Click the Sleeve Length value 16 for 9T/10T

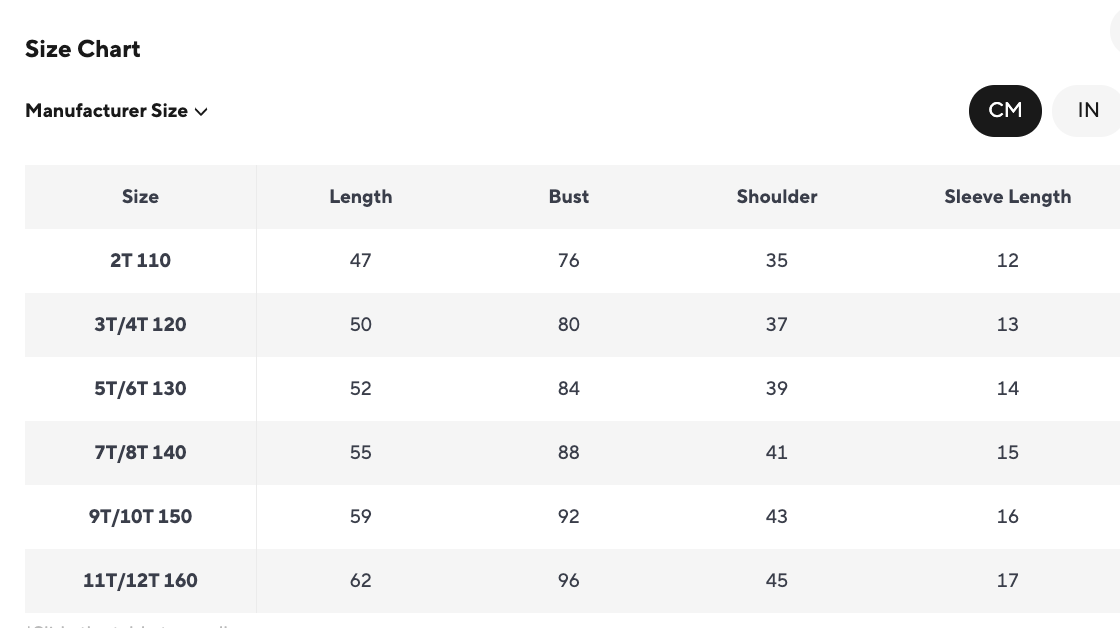click(1007, 517)
